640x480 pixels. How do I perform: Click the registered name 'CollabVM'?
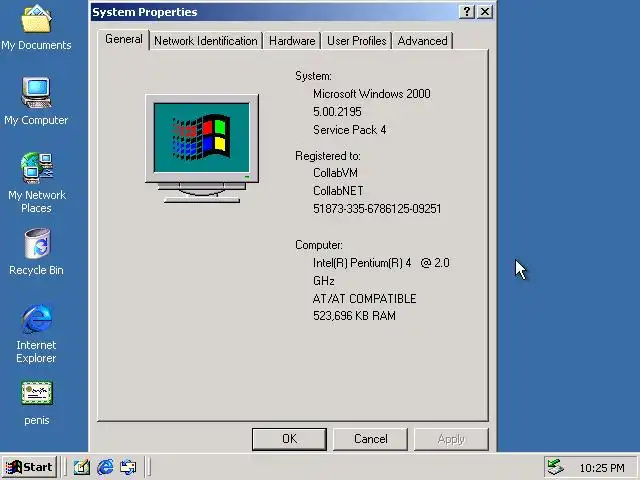point(336,173)
